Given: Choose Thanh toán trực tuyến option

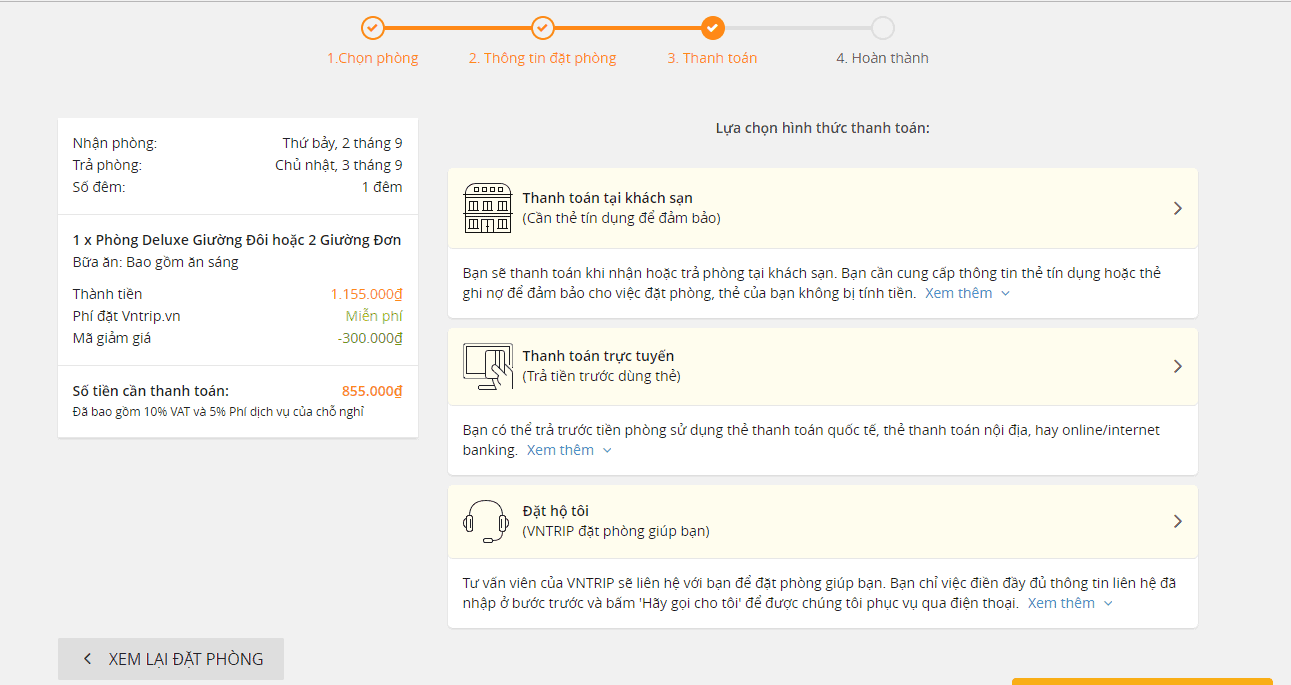Looking at the screenshot, I should 823,366.
